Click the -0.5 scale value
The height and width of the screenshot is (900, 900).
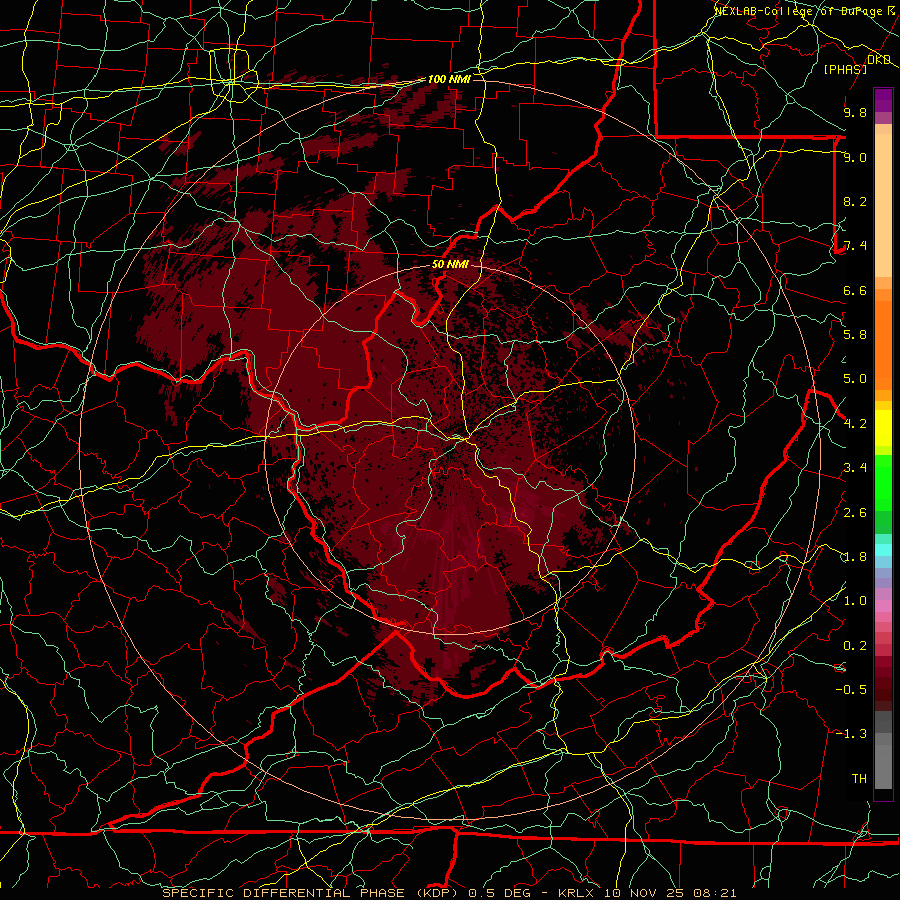(x=851, y=689)
